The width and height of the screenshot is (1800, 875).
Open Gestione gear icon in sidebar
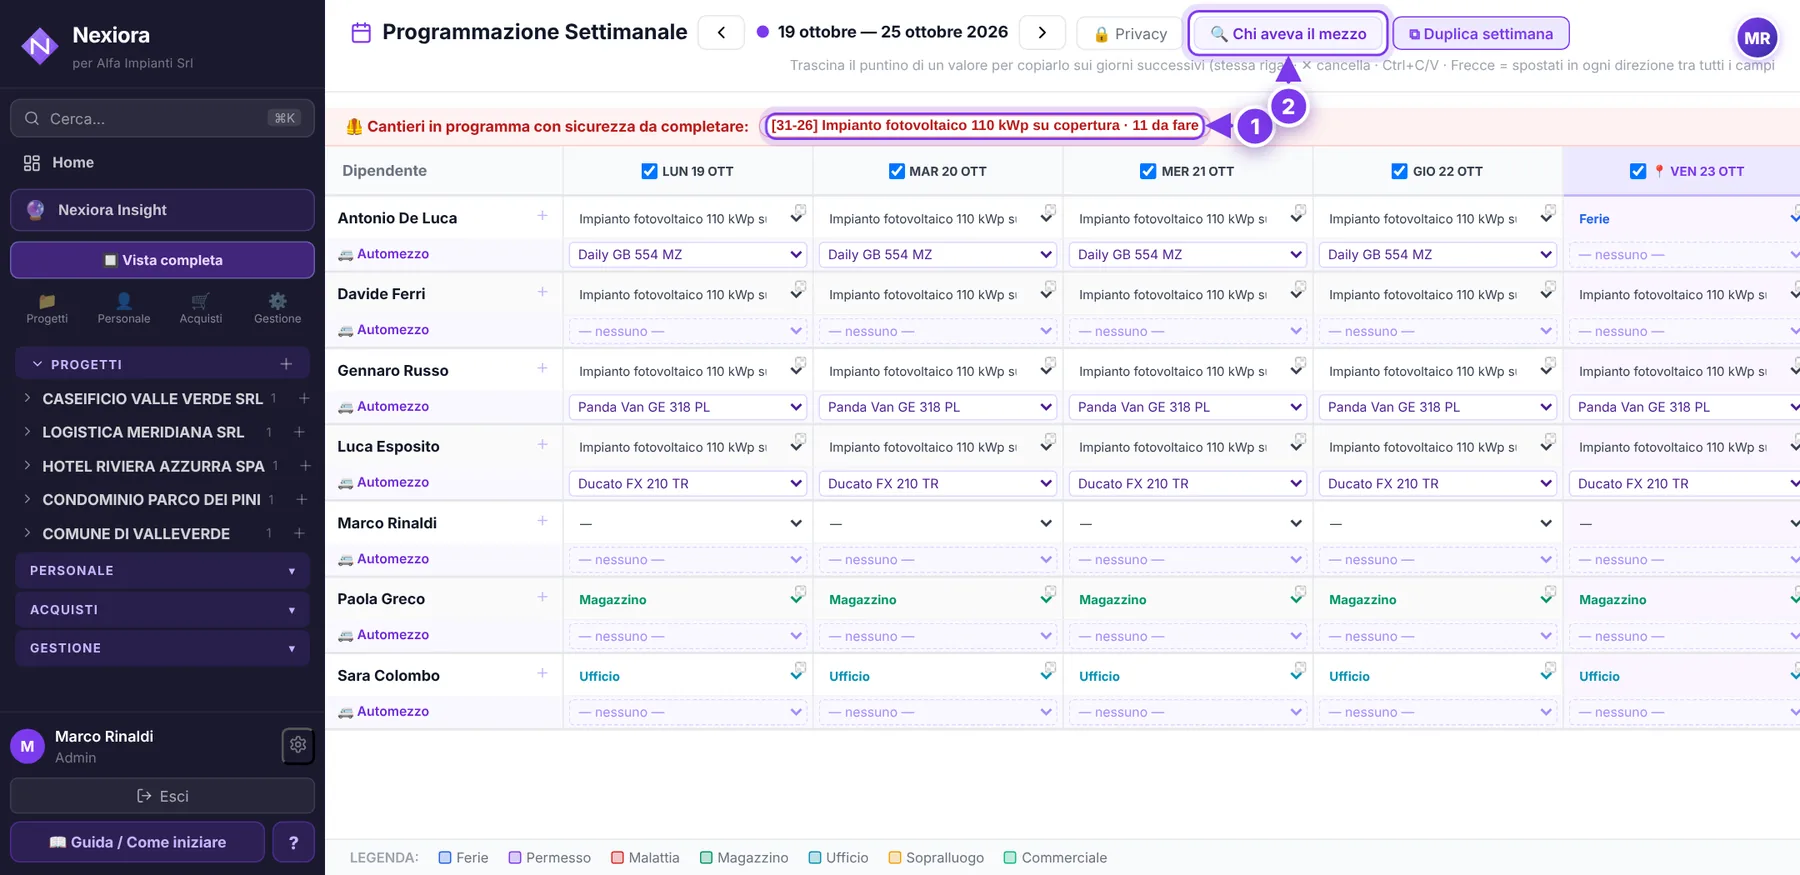tap(278, 301)
